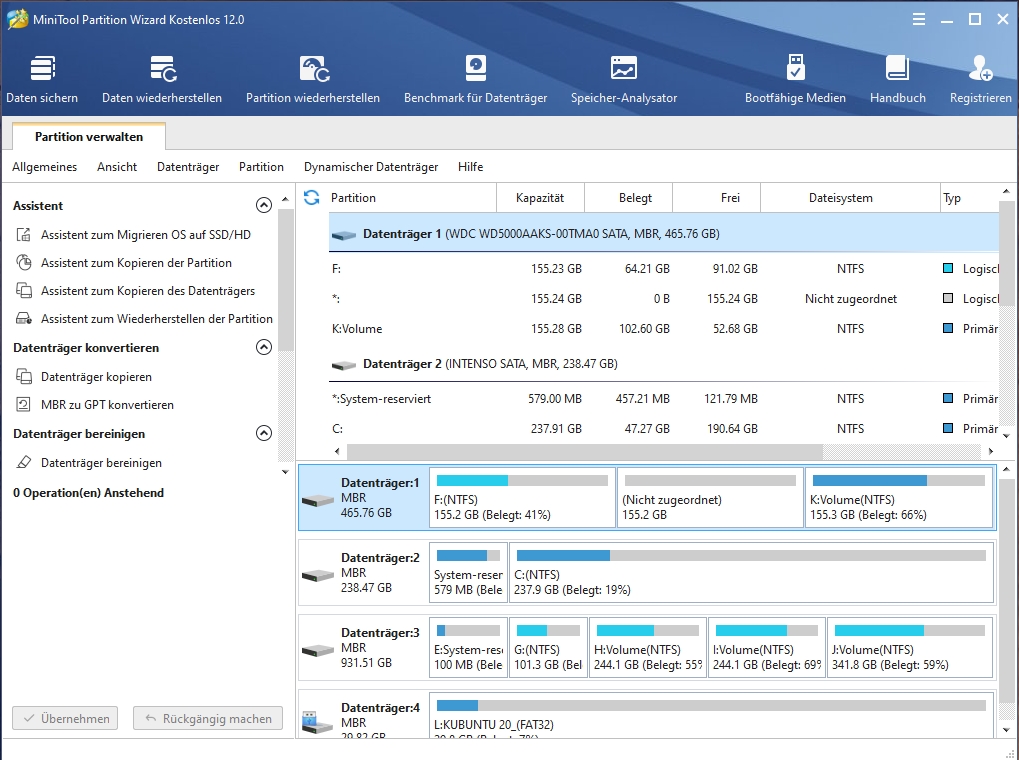Image resolution: width=1019 pixels, height=760 pixels.
Task: Select Datenträger:4 USB drive icon
Action: 318,722
